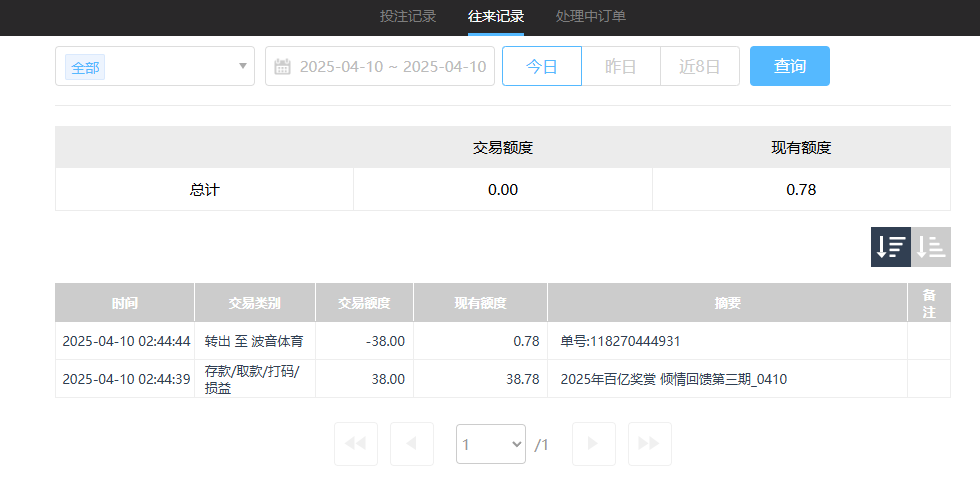Select the 近8日 date filter
This screenshot has height=491, width=980.
[700, 67]
